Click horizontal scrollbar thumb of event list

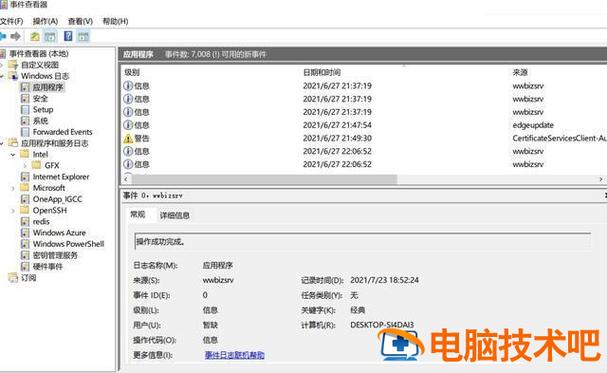(x=265, y=179)
